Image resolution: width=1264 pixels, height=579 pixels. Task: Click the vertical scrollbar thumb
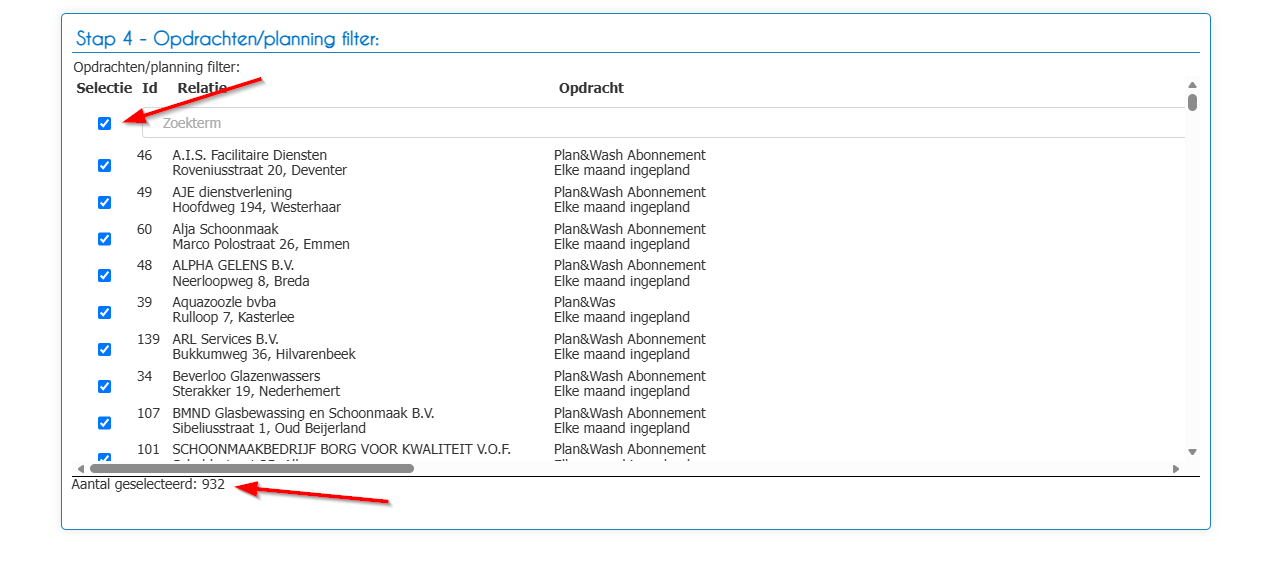pos(1192,102)
